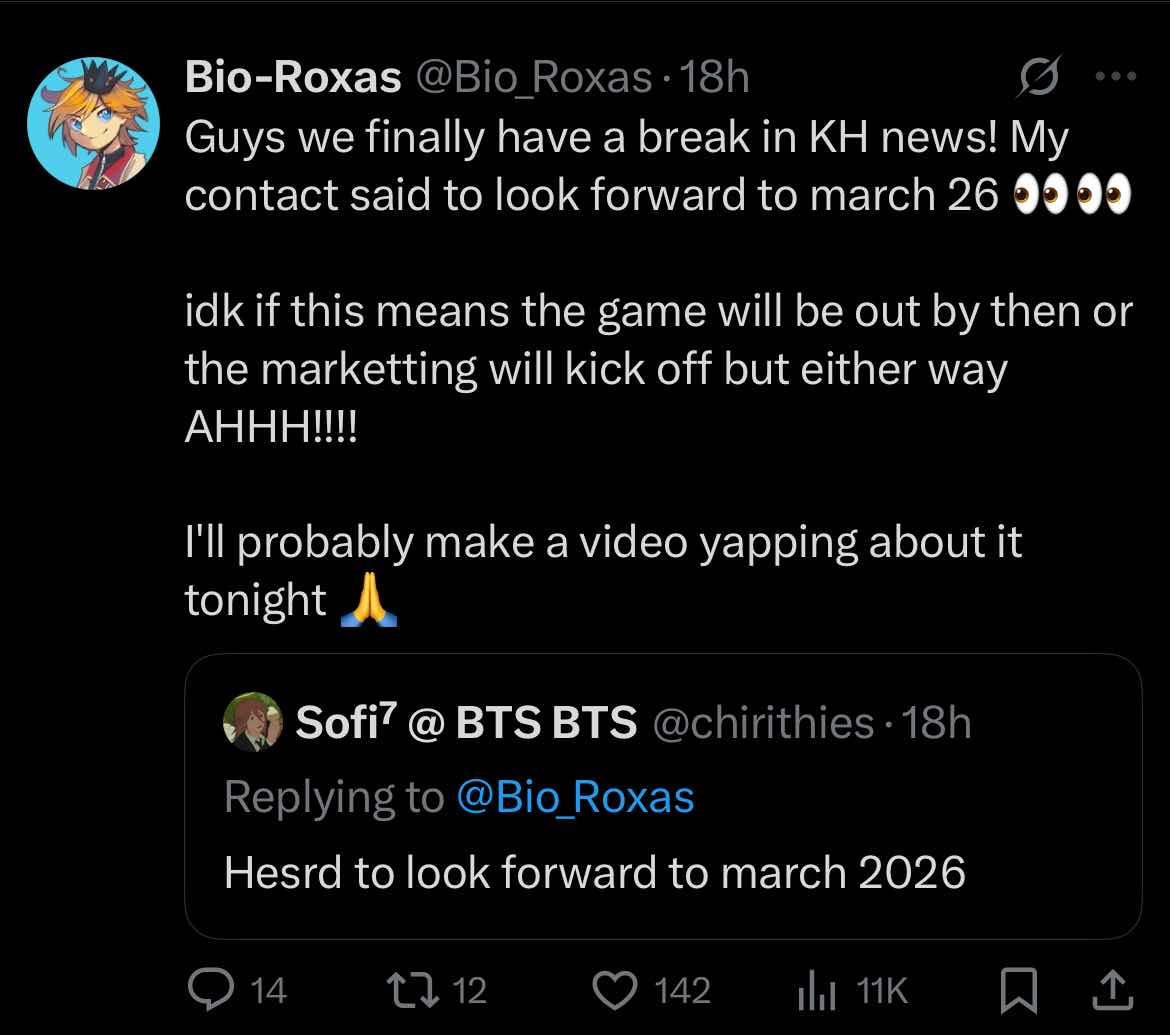This screenshot has height=1035, width=1170.
Task: Open the @chirithies handle in quoted post
Action: tap(763, 723)
